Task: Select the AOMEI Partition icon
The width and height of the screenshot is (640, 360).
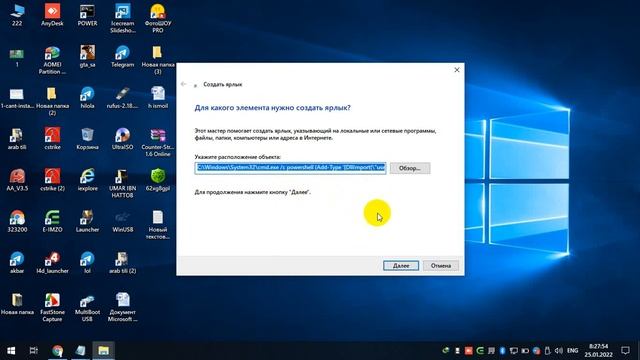Action: (52, 60)
